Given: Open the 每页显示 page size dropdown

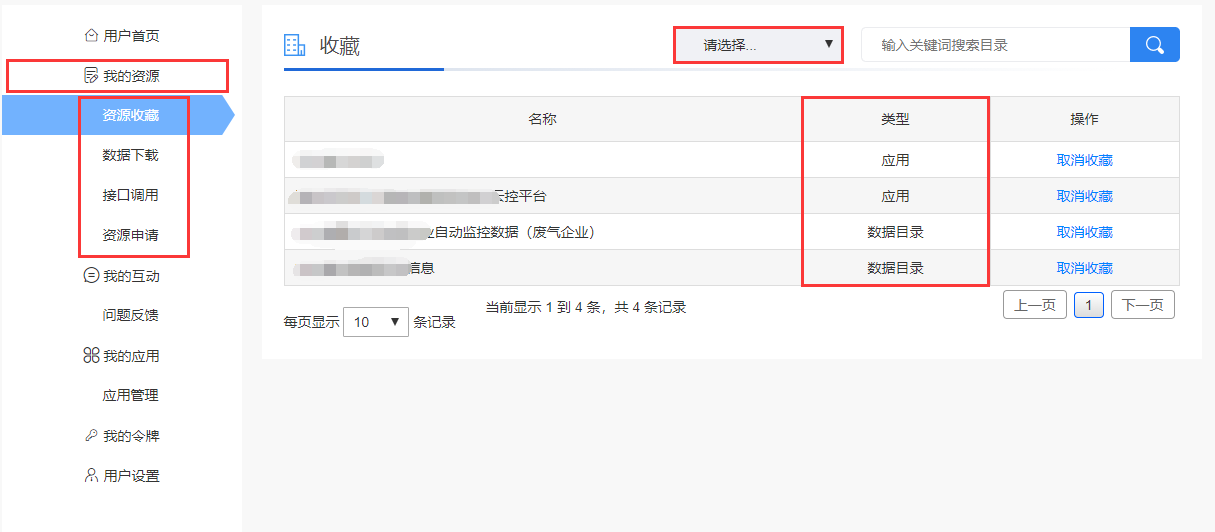Looking at the screenshot, I should click(375, 322).
